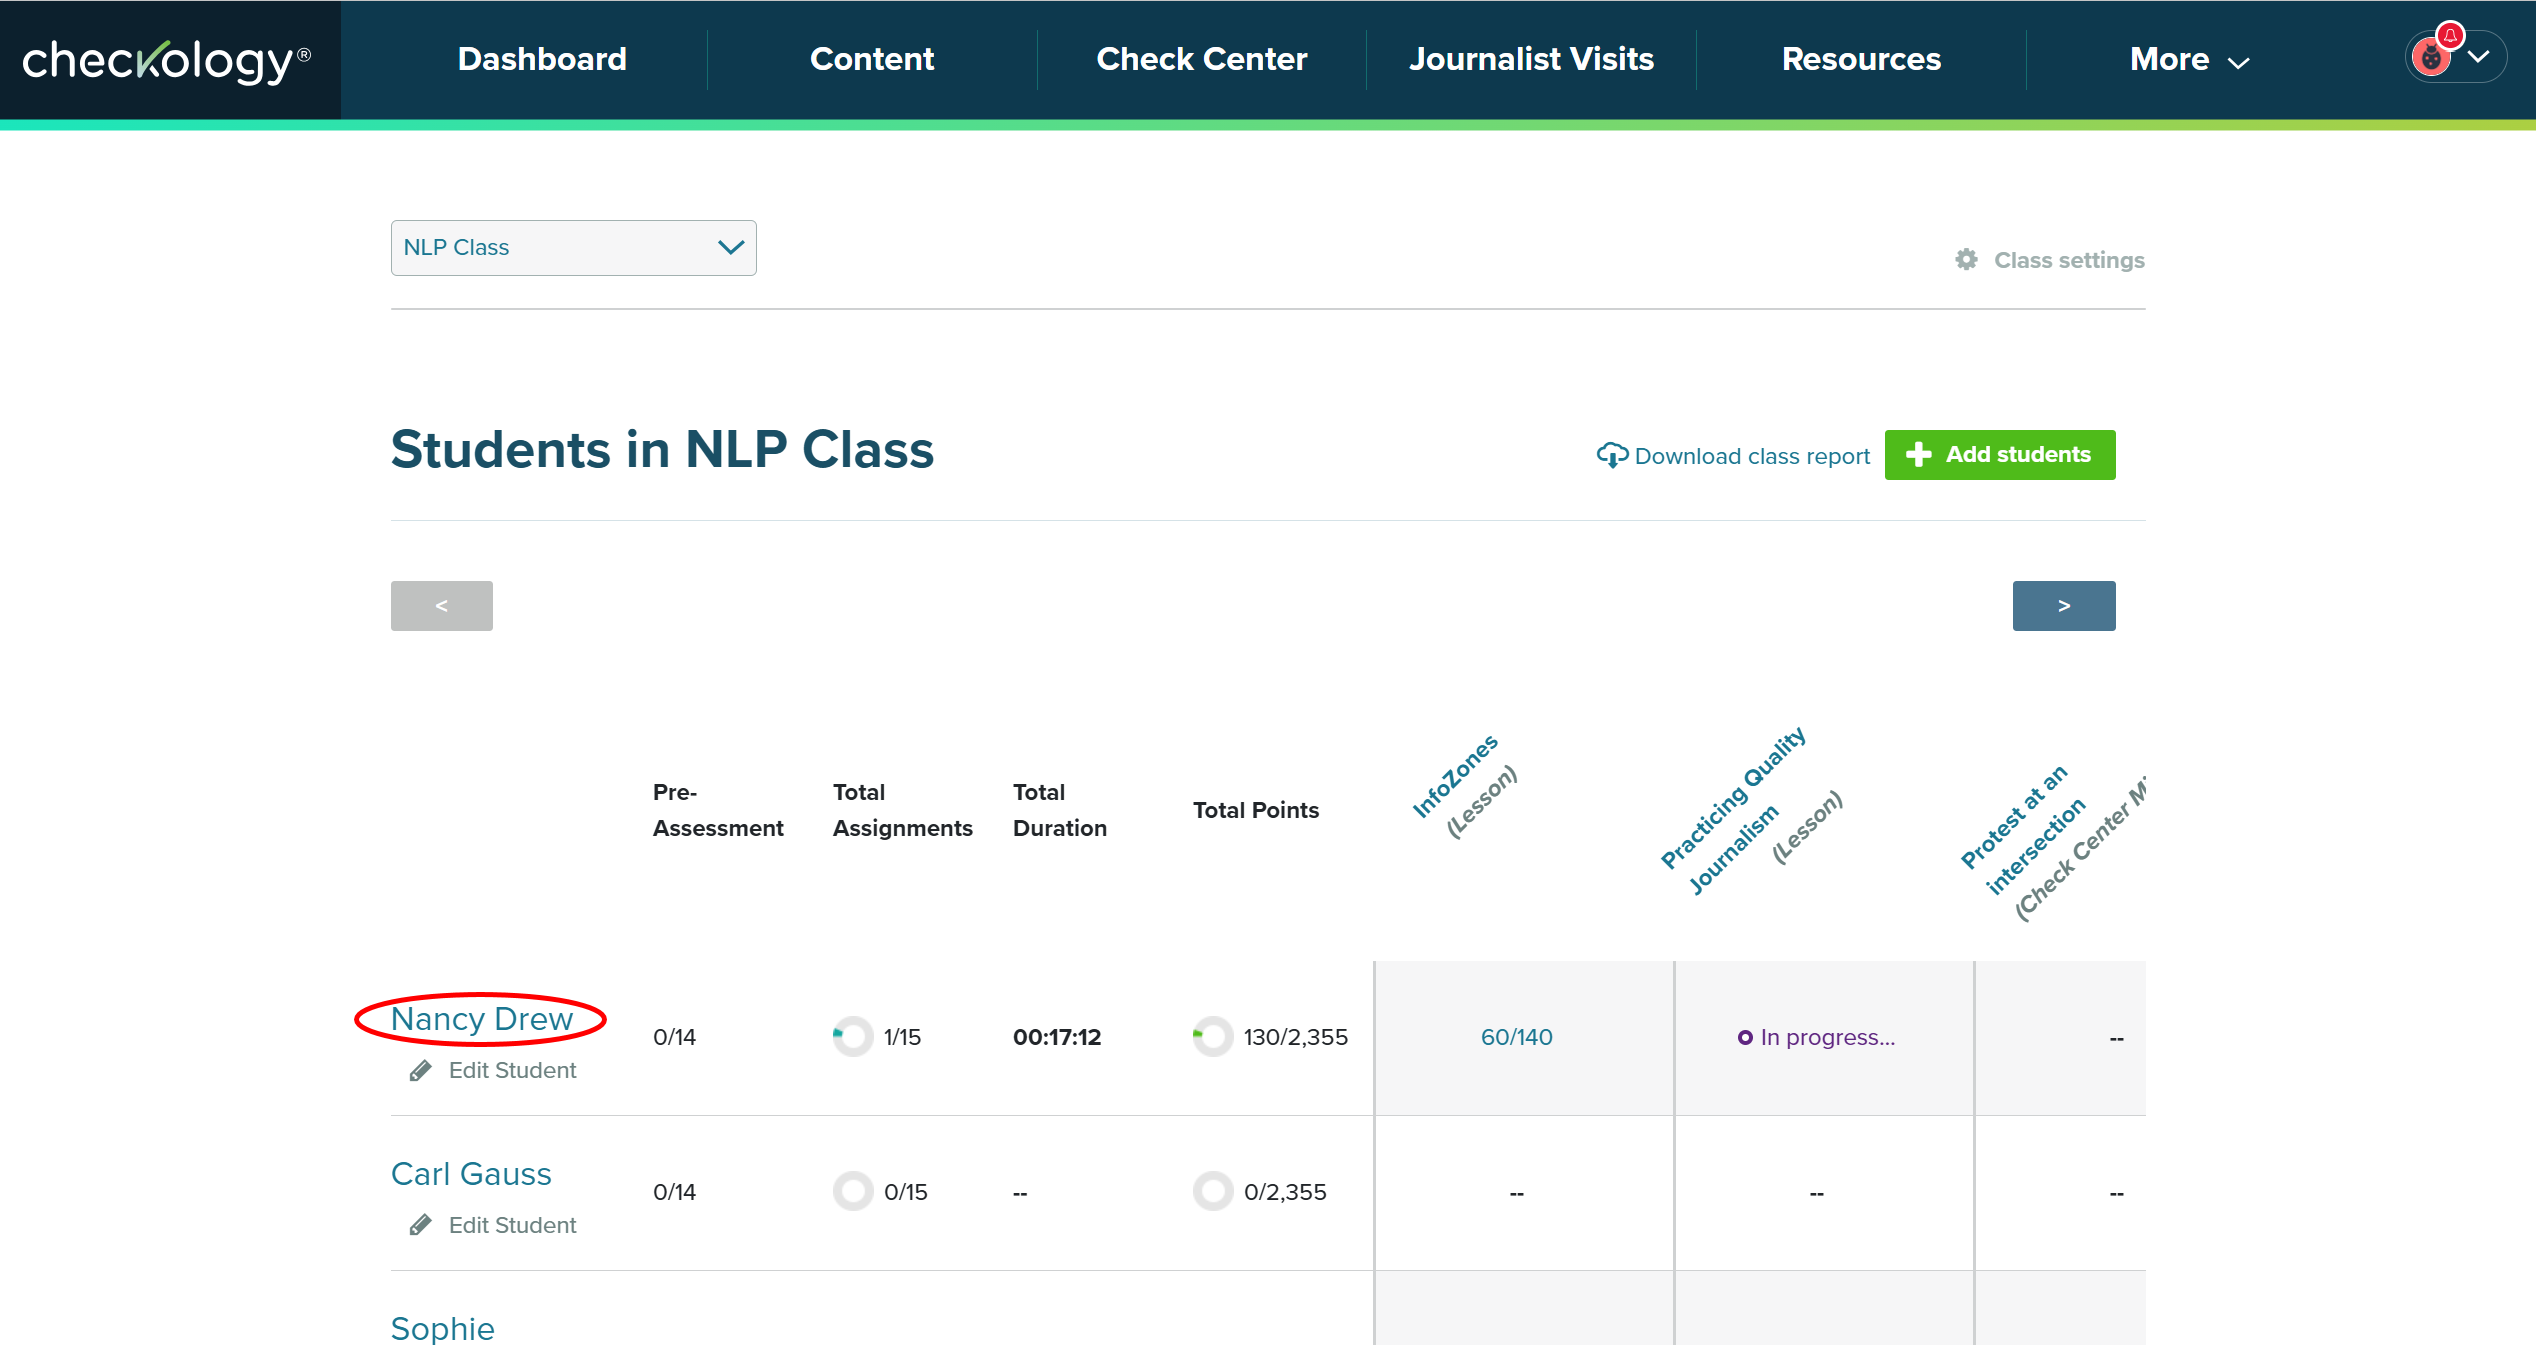Image resolution: width=2536 pixels, height=1345 pixels.
Task: Open the profile dropdown arrow
Action: [x=2479, y=57]
